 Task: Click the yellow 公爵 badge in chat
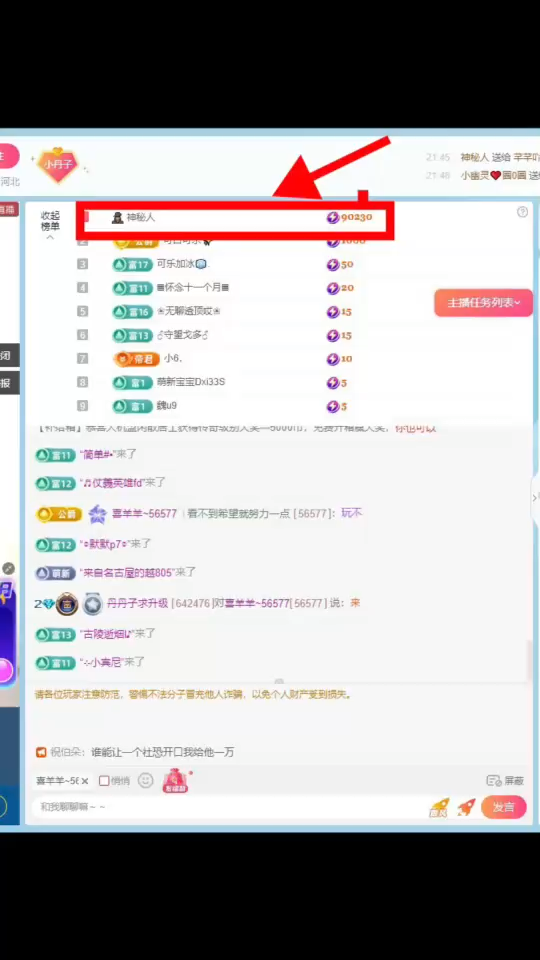tap(59, 514)
